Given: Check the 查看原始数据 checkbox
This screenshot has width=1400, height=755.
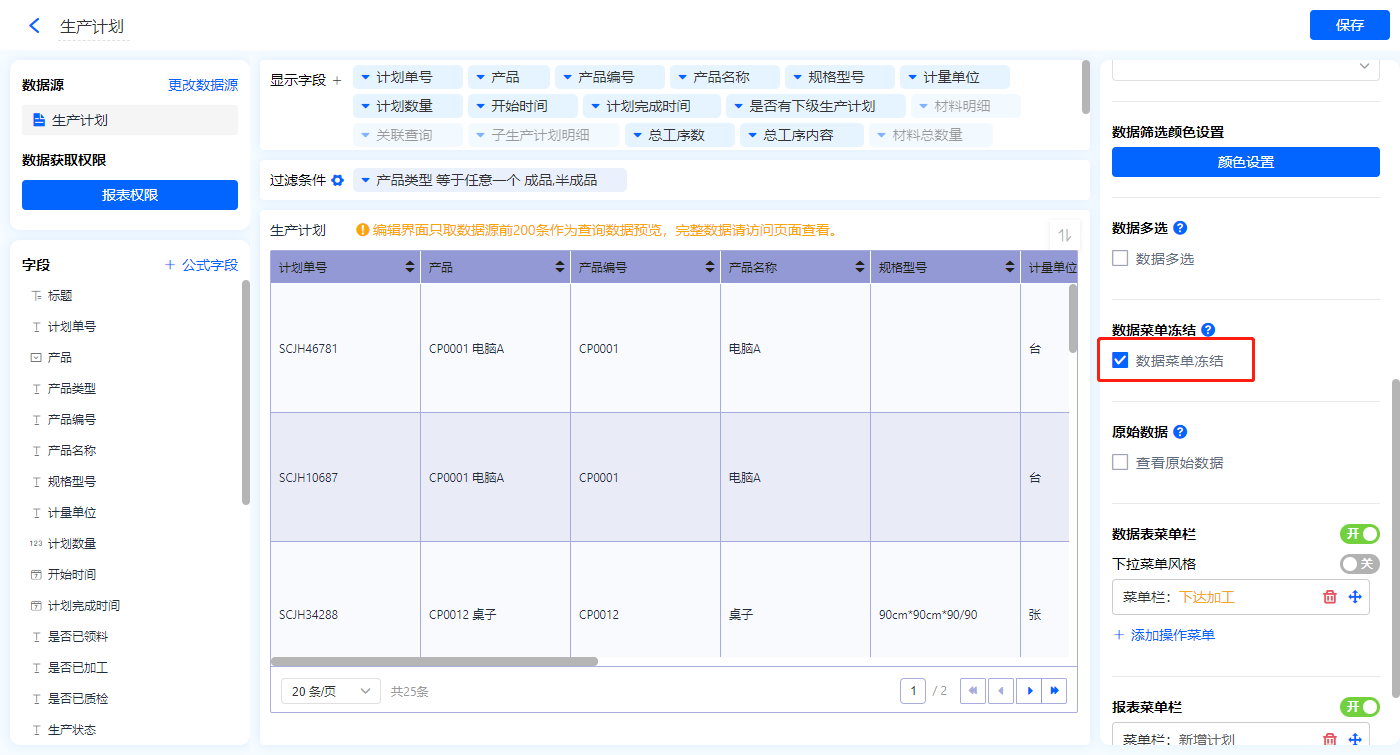Looking at the screenshot, I should (1121, 463).
